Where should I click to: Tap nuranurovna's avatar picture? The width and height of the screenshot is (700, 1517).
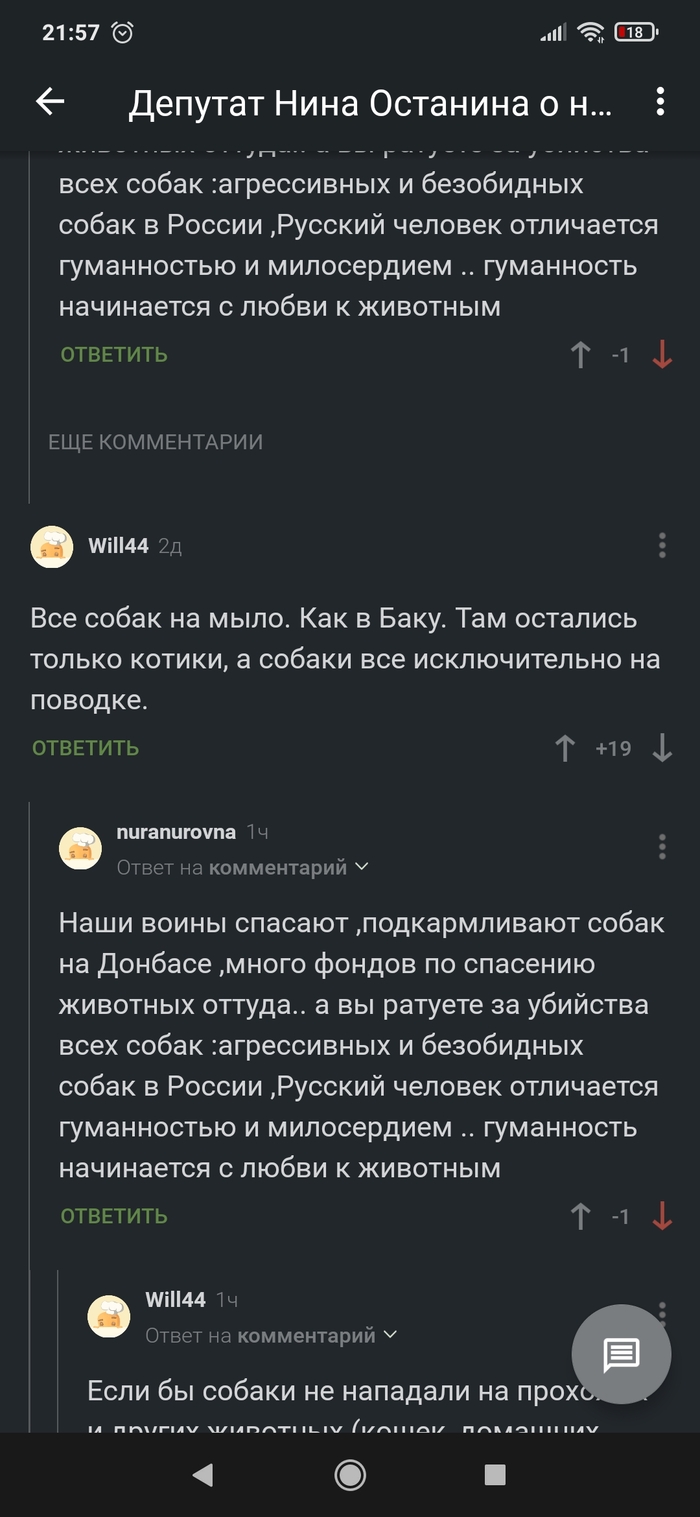[81, 847]
